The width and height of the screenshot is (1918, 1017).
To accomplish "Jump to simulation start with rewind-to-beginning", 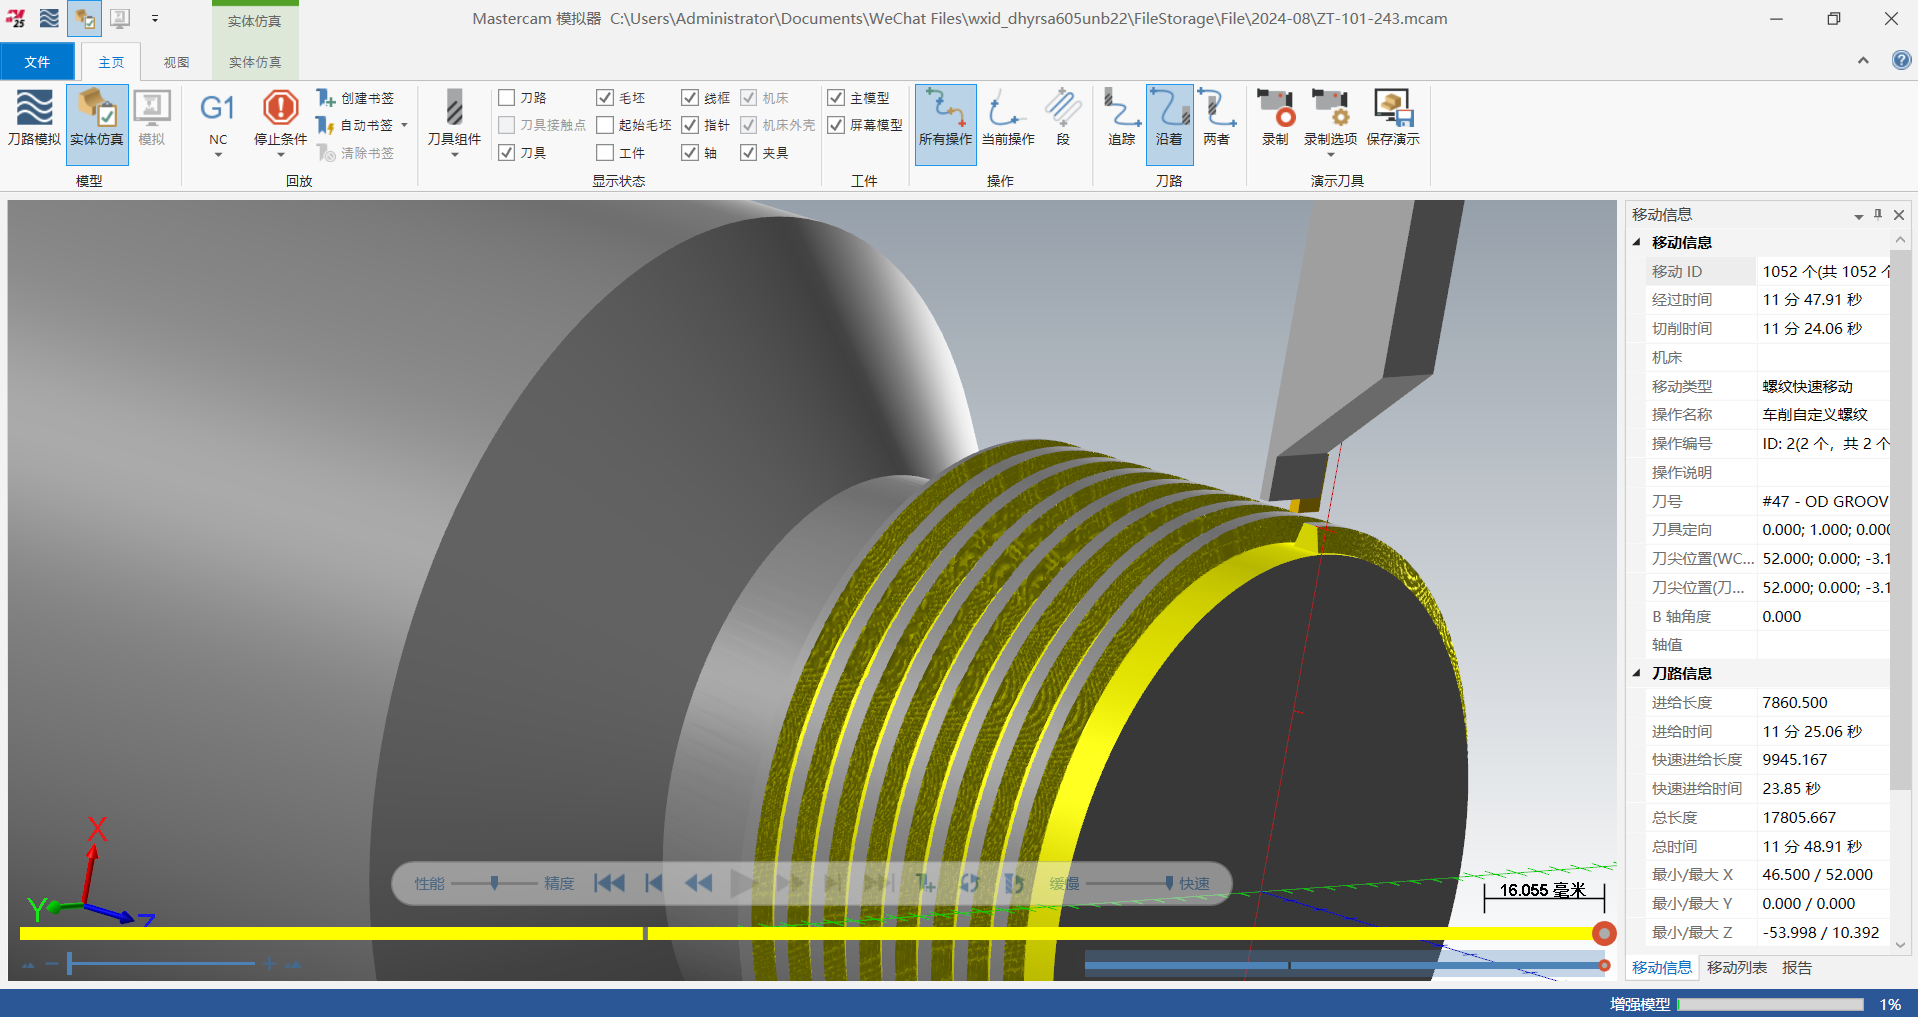I will coord(609,883).
